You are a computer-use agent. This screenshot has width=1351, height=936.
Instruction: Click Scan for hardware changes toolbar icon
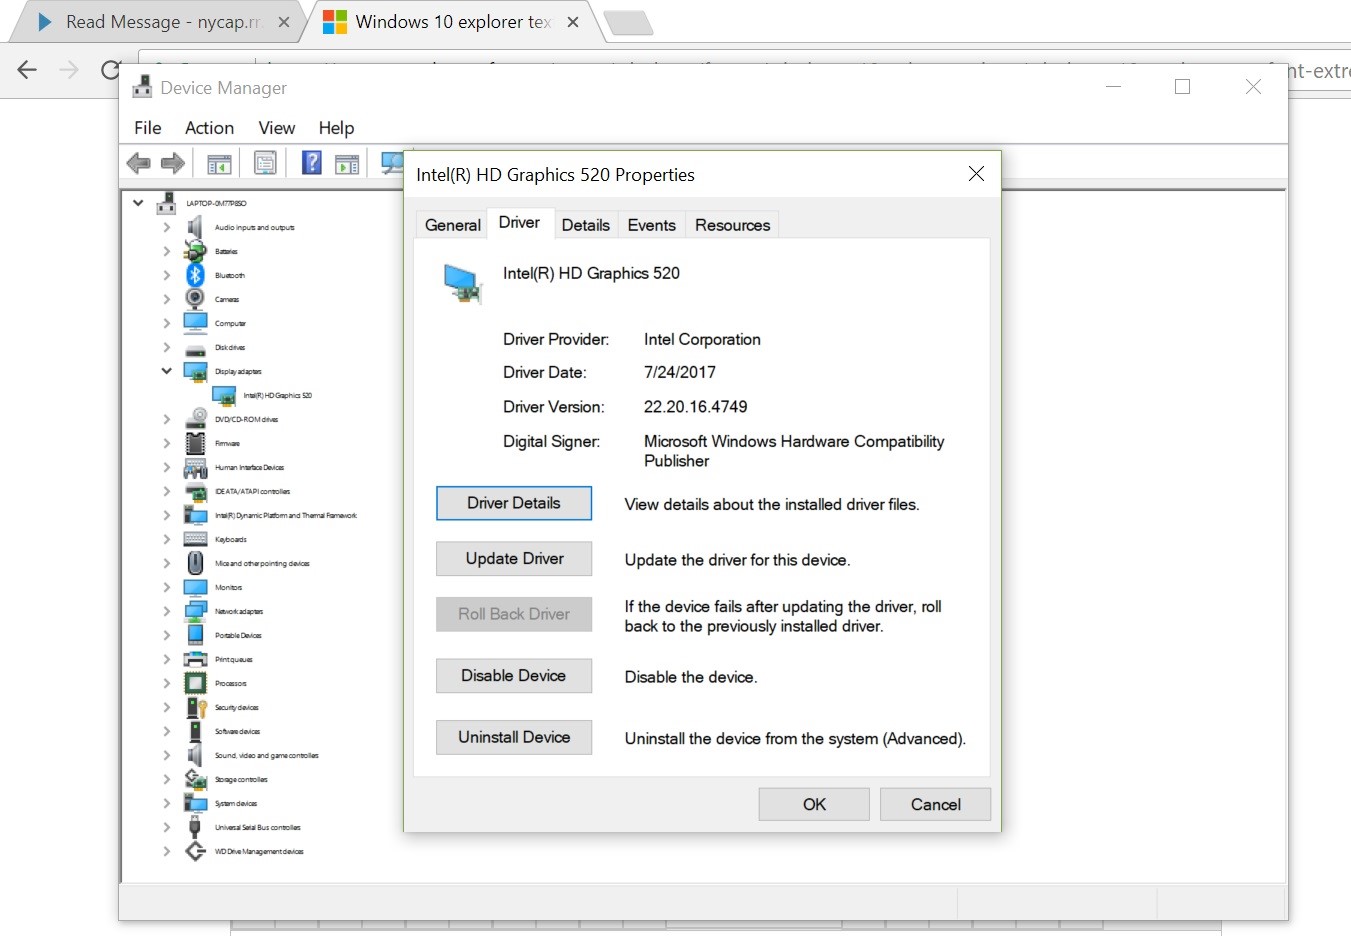392,163
